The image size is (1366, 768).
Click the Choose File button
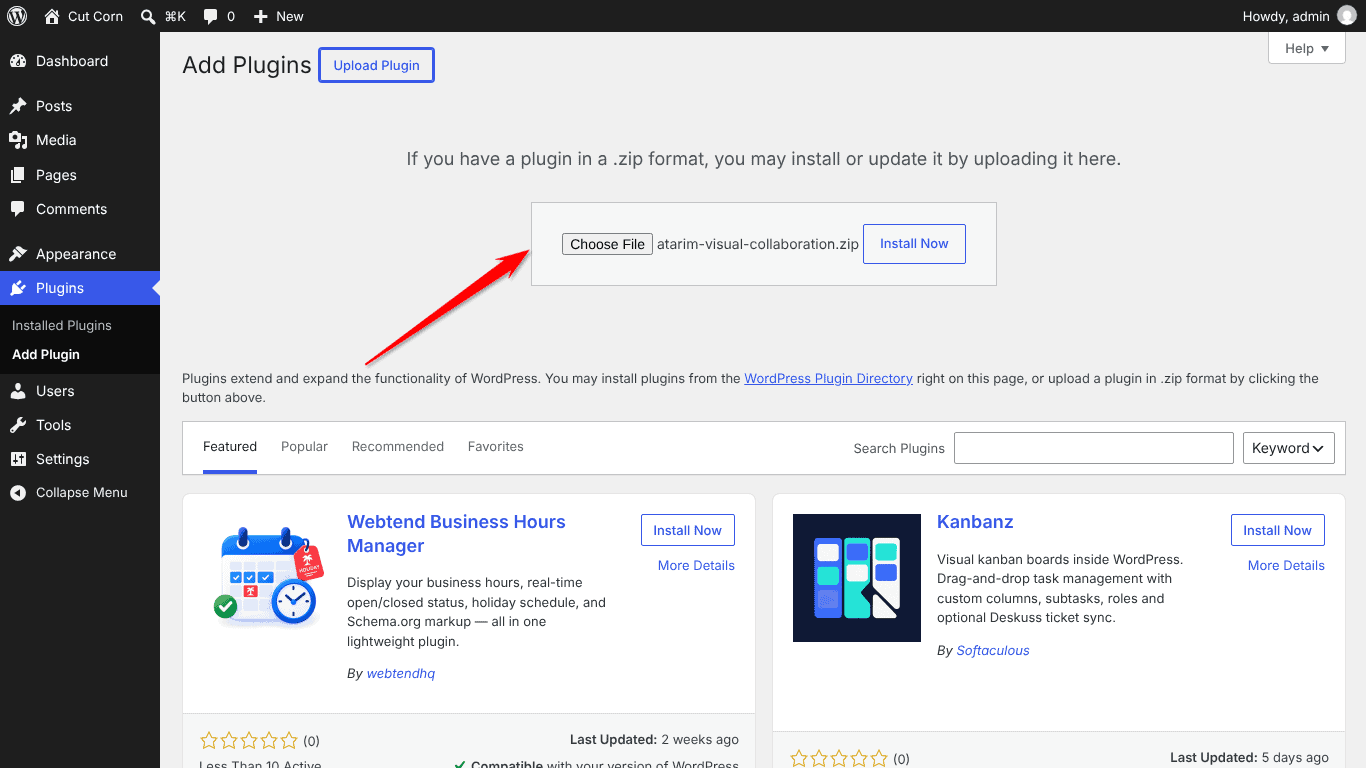607,244
